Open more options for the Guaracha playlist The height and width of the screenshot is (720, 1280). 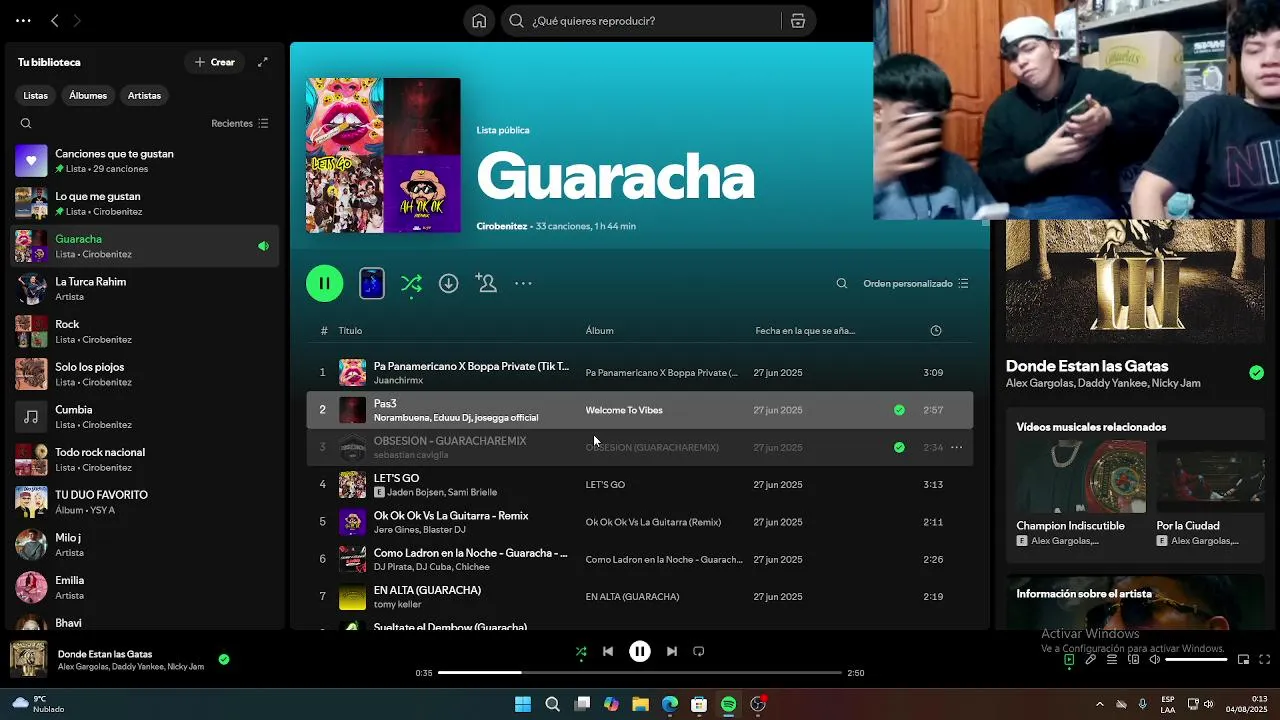tap(523, 284)
